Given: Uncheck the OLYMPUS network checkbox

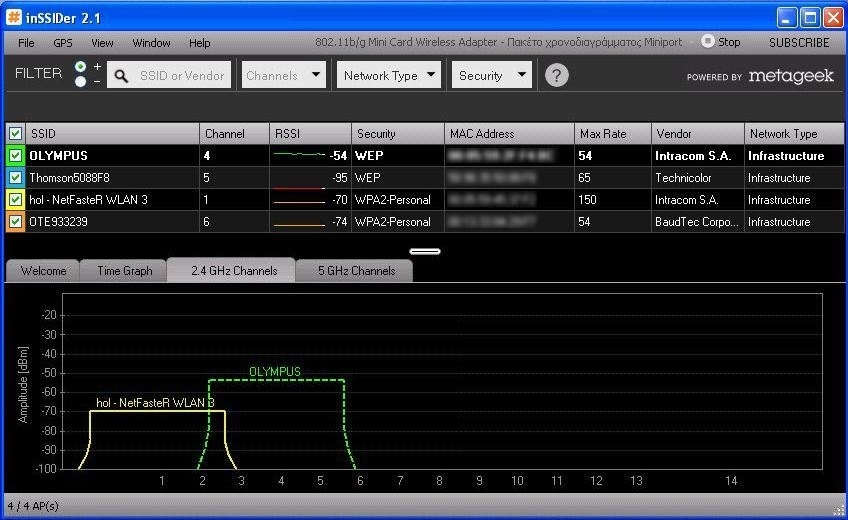Looking at the screenshot, I should (15, 156).
